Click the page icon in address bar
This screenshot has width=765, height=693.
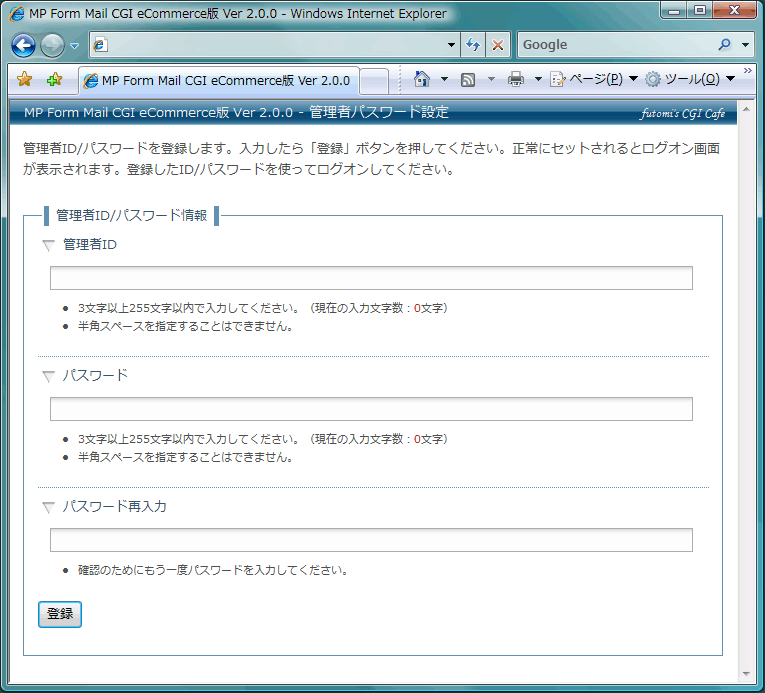(x=100, y=45)
